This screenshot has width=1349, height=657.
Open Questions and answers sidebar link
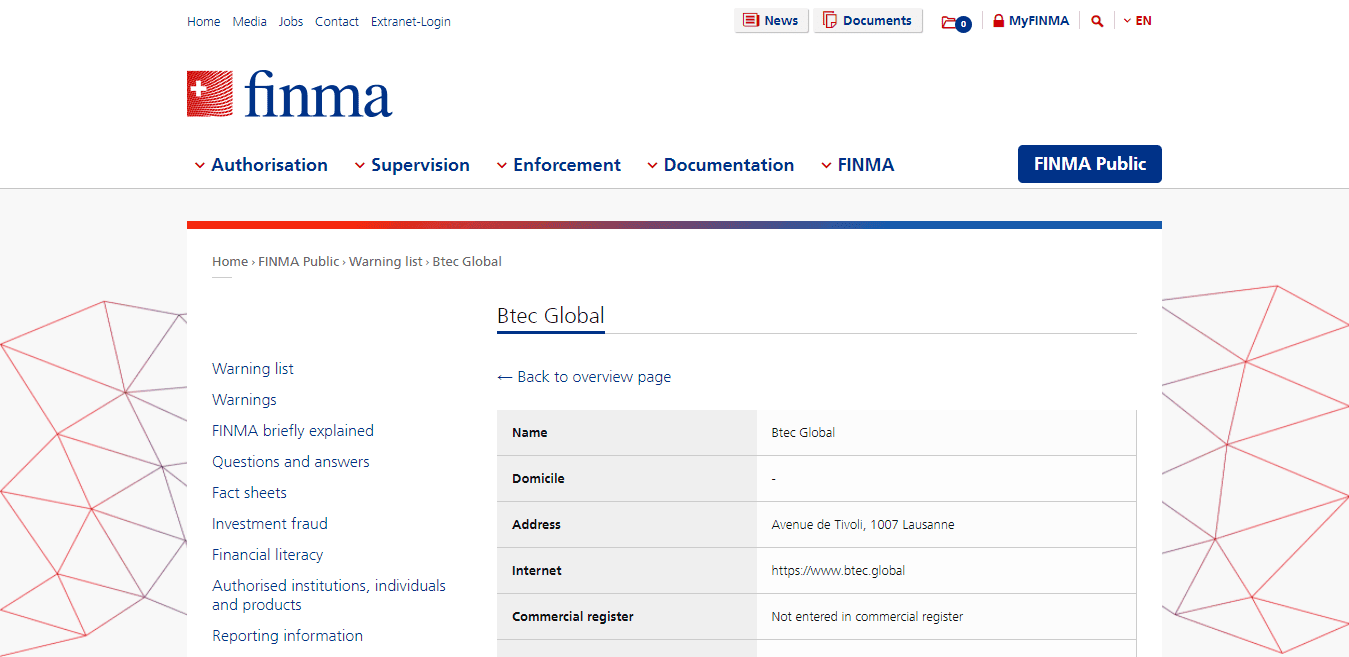(x=291, y=462)
